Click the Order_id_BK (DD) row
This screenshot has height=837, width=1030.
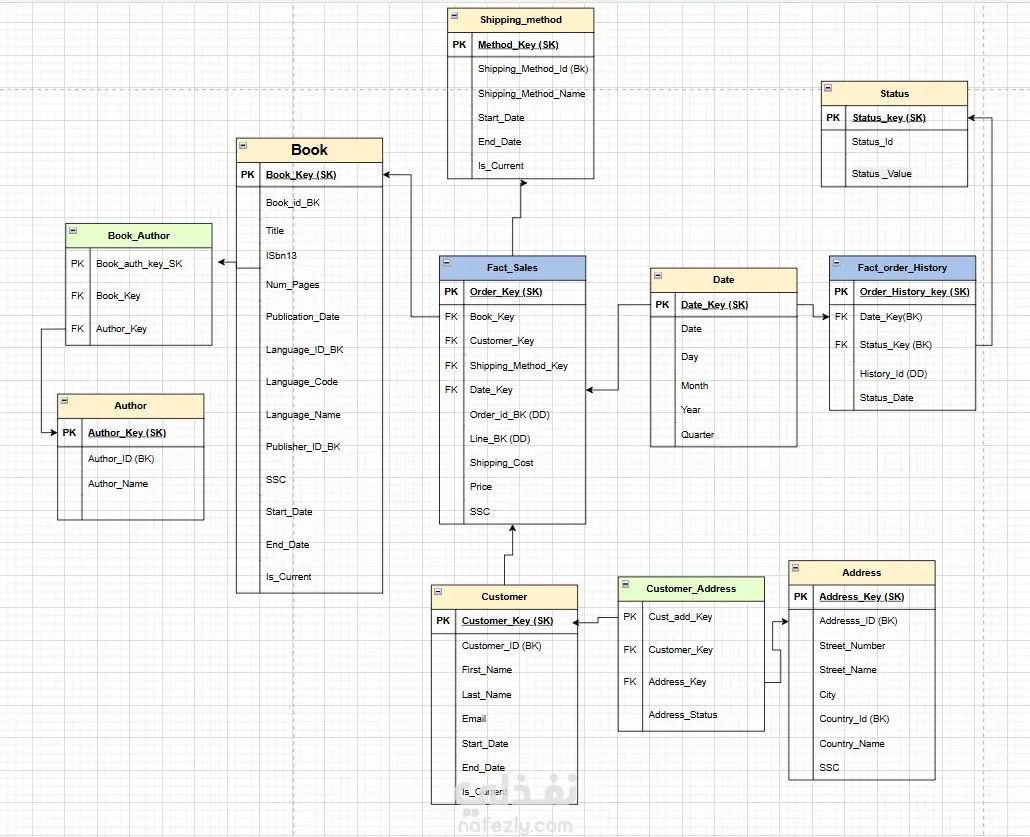[x=512, y=415]
